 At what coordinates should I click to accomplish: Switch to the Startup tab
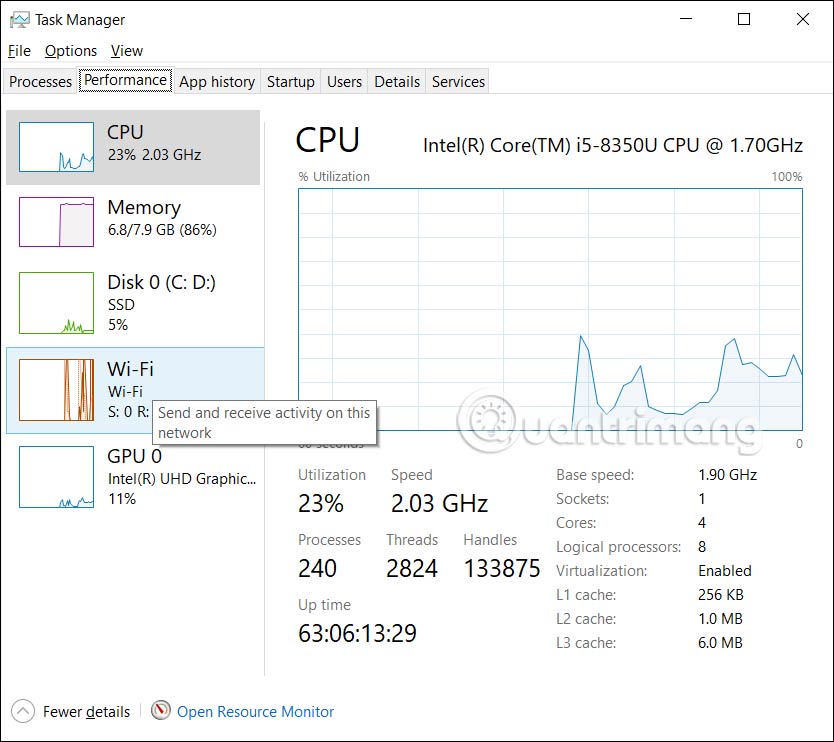(291, 82)
